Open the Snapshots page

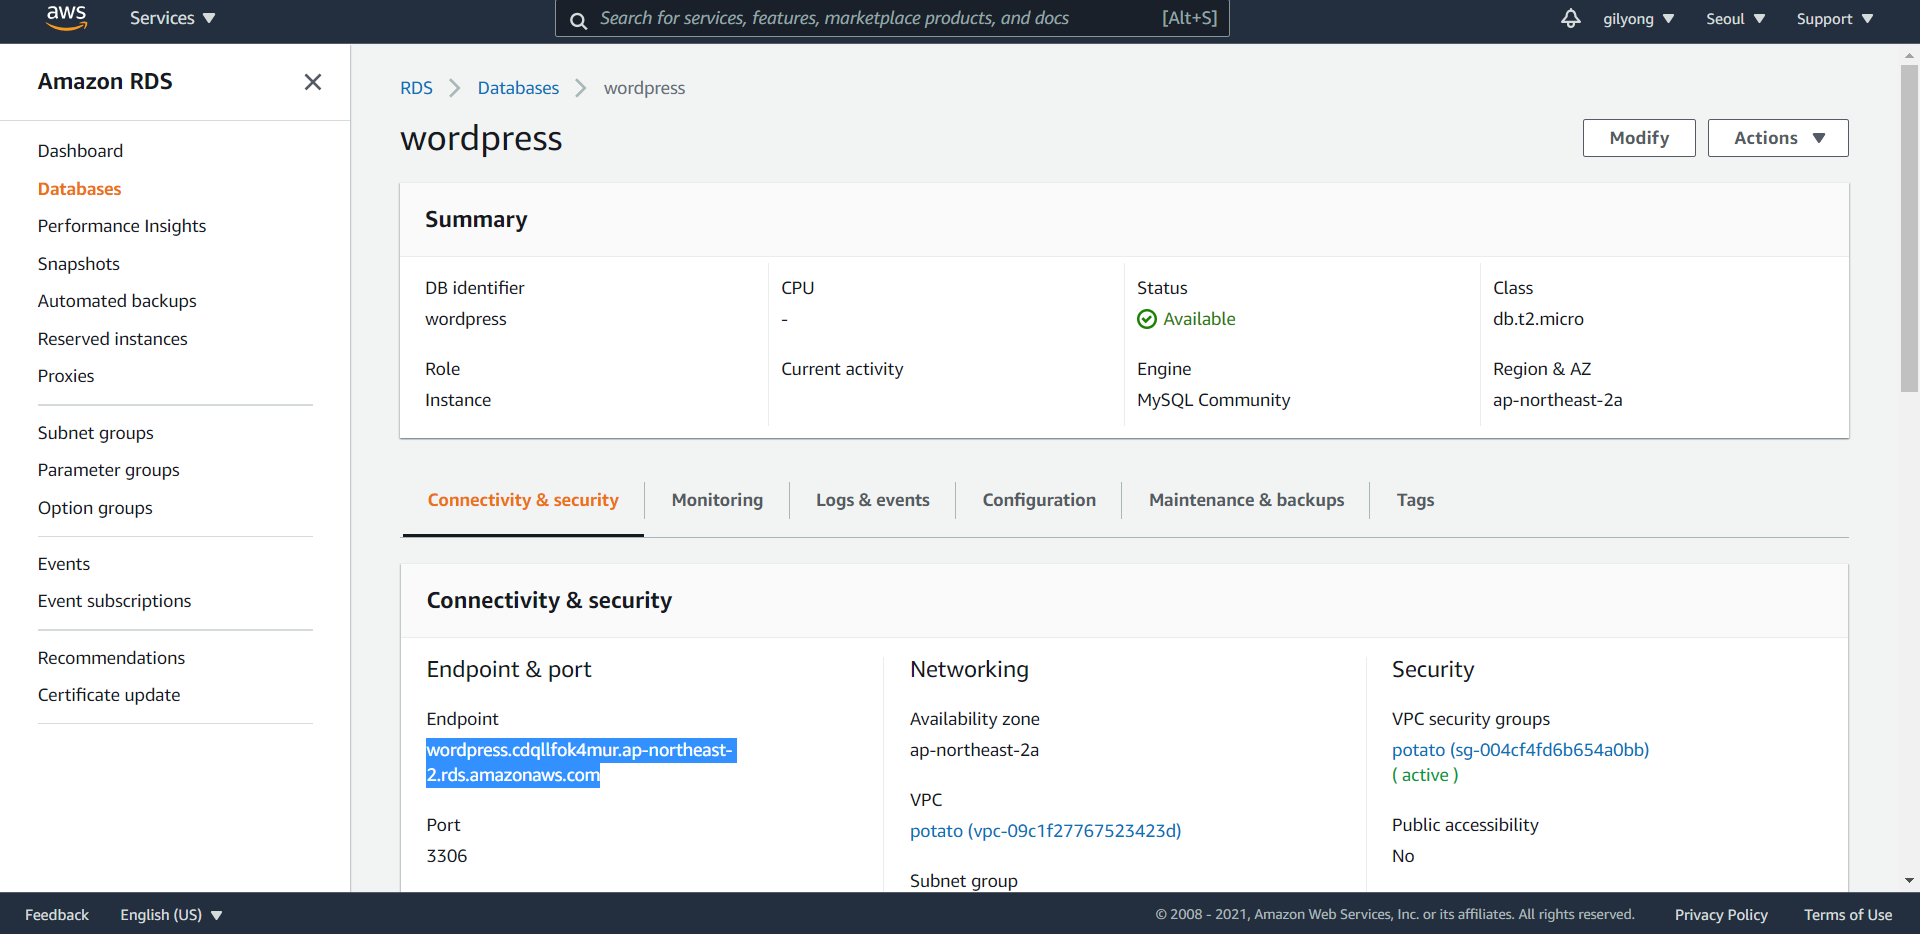(x=78, y=264)
